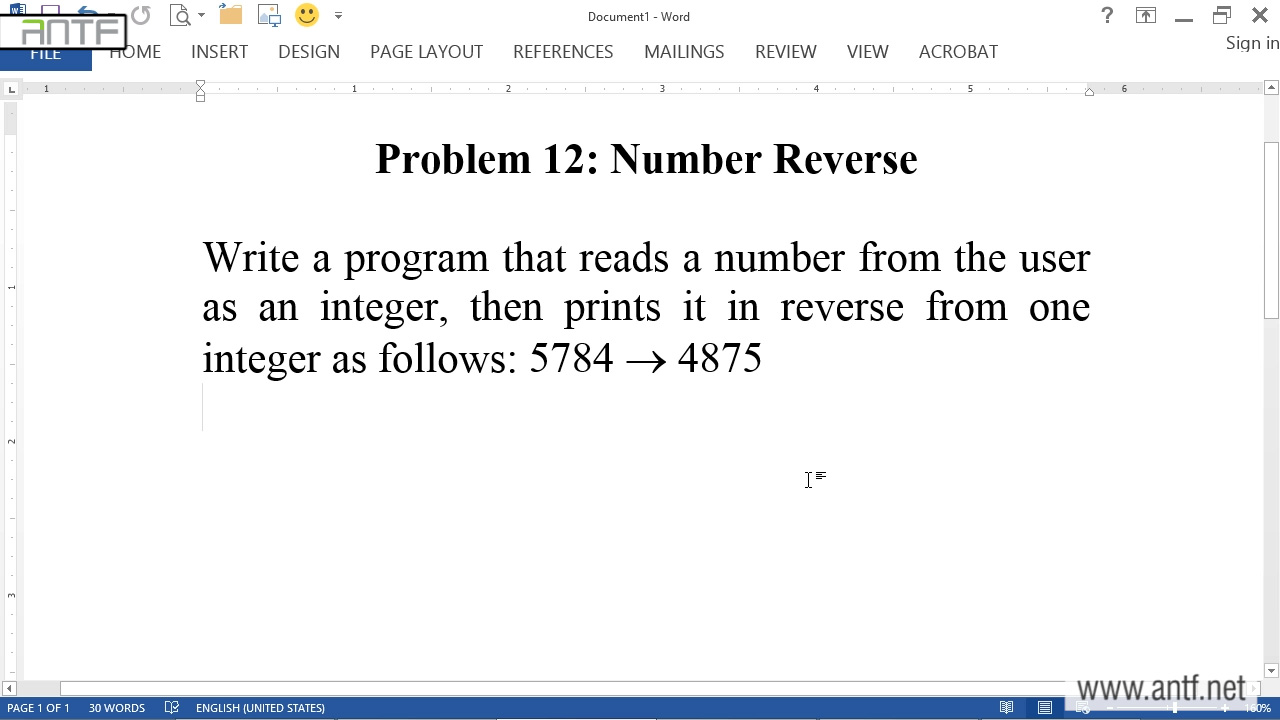Open Print Preview from Quick Access toolbar
Image resolution: width=1280 pixels, height=720 pixels.
coord(180,15)
